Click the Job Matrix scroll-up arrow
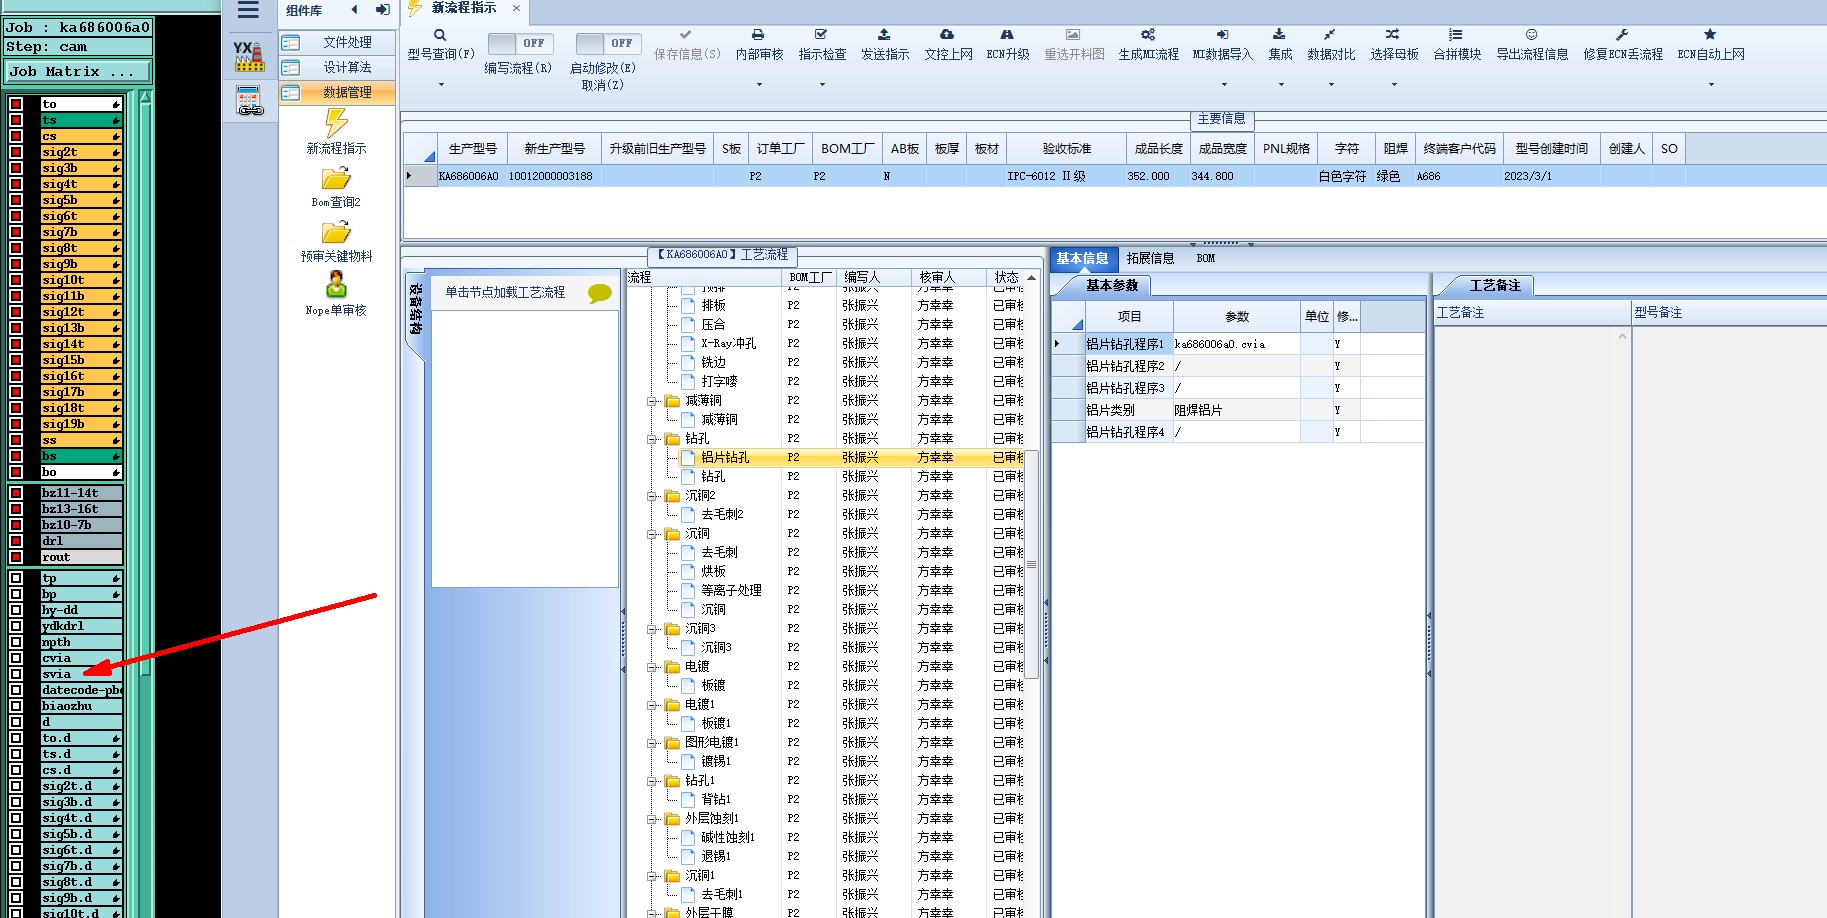1827x918 pixels. [146, 98]
